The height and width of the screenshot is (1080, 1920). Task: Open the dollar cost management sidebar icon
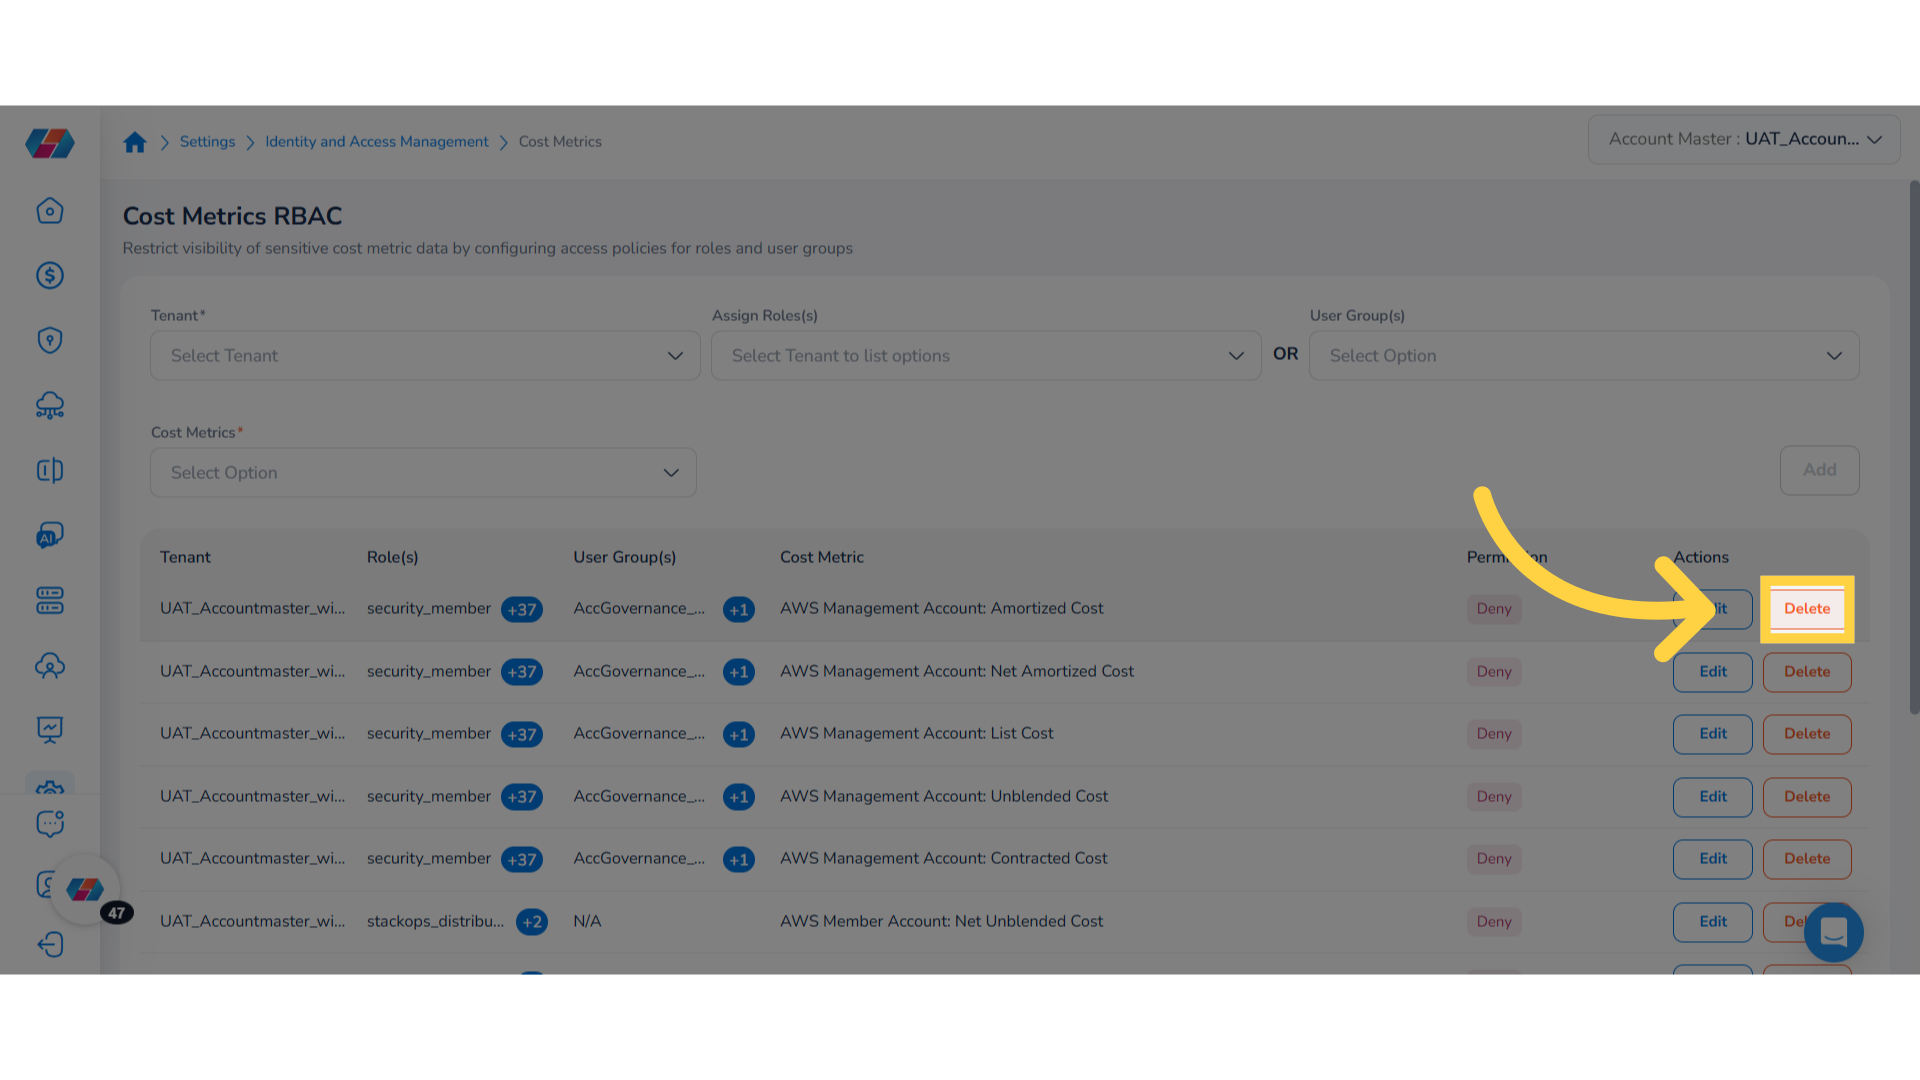point(50,276)
